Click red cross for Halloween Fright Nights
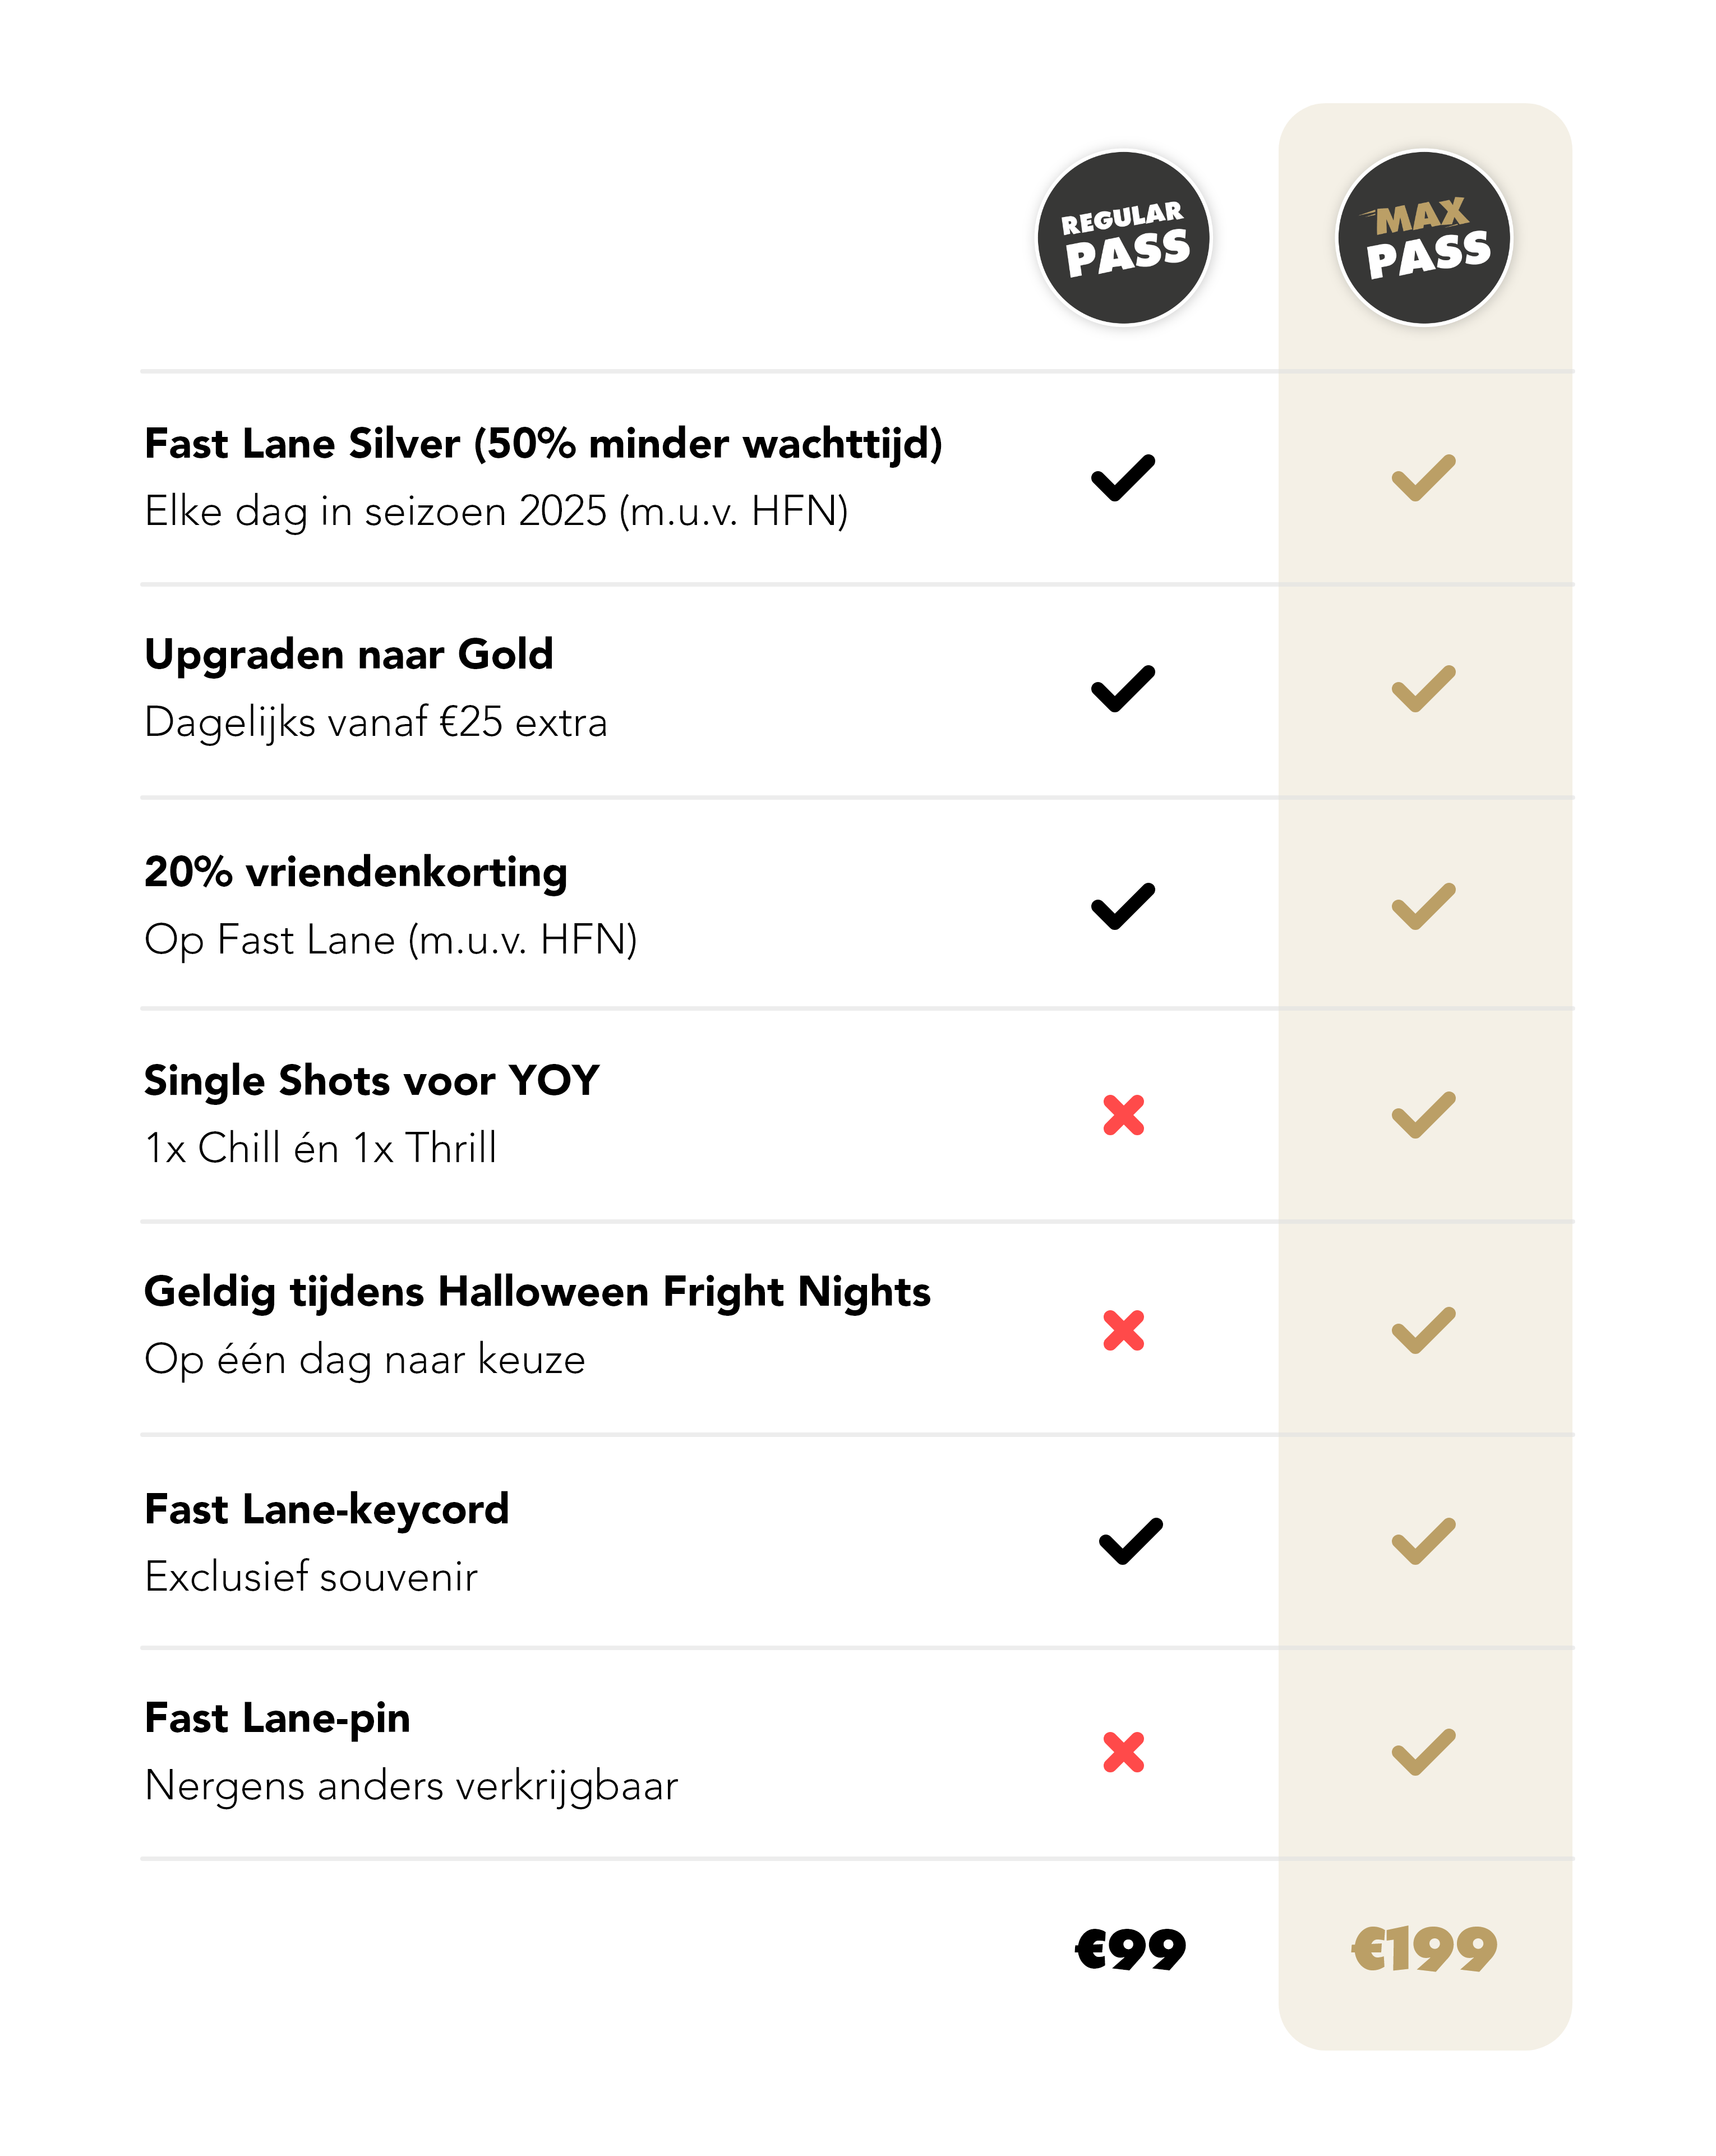 pos(1124,1330)
